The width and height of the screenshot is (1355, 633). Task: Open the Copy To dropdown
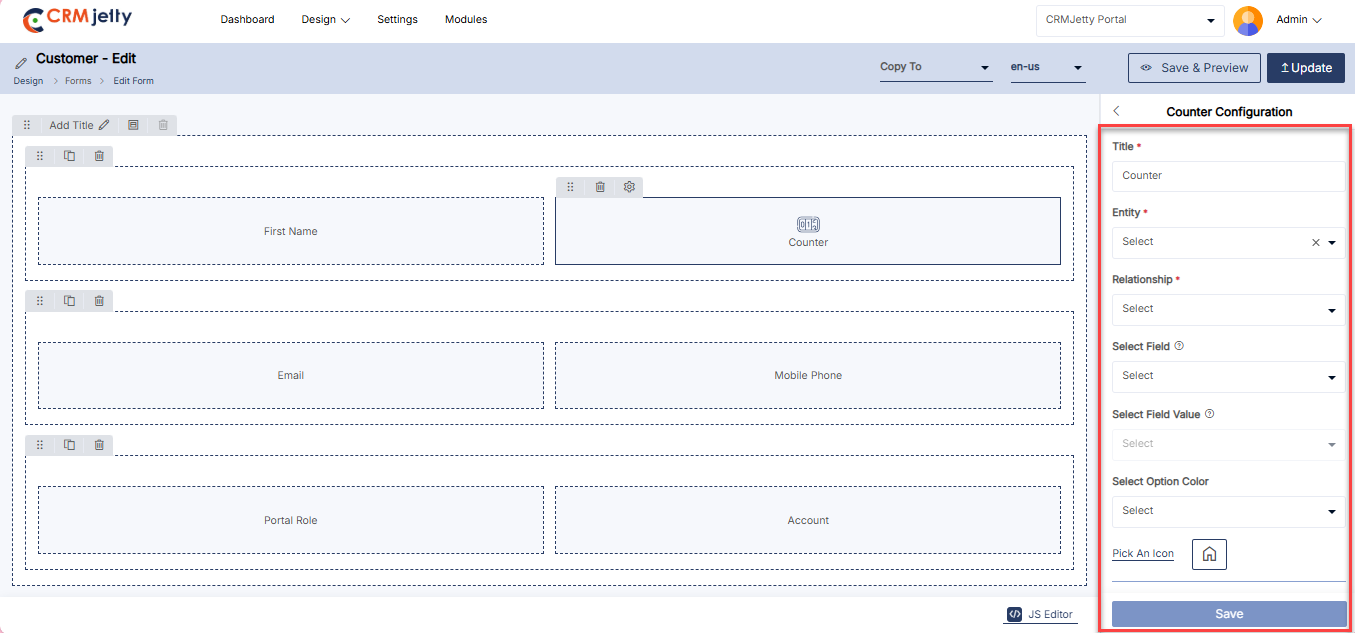click(x=935, y=67)
